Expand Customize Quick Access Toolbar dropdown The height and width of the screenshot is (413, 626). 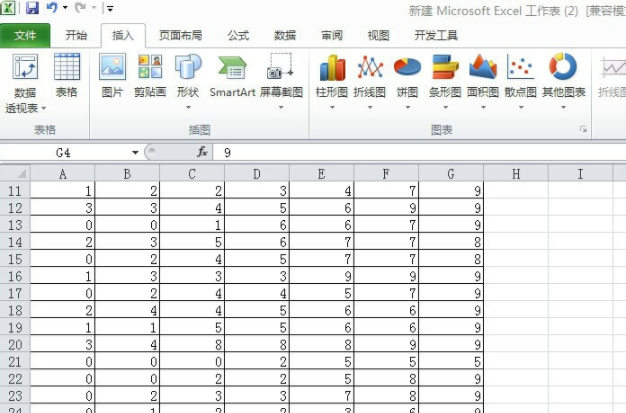click(x=110, y=8)
